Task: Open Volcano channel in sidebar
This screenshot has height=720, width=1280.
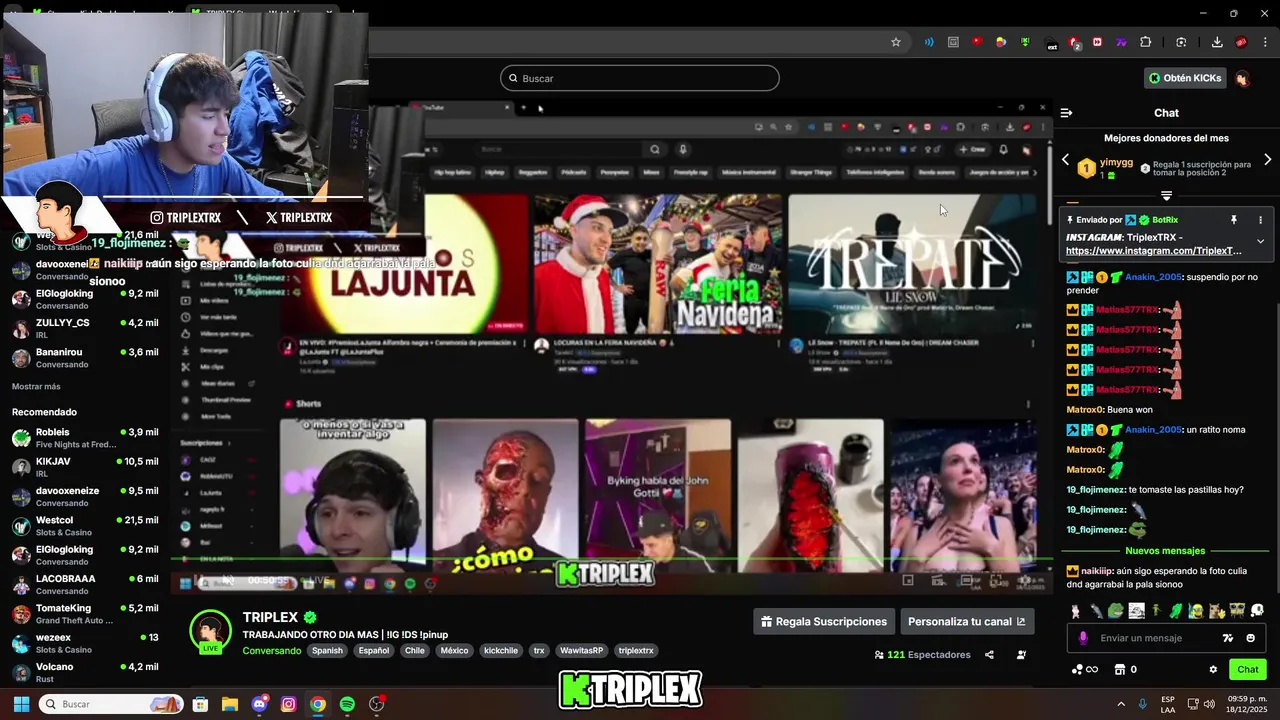Action: pos(85,672)
